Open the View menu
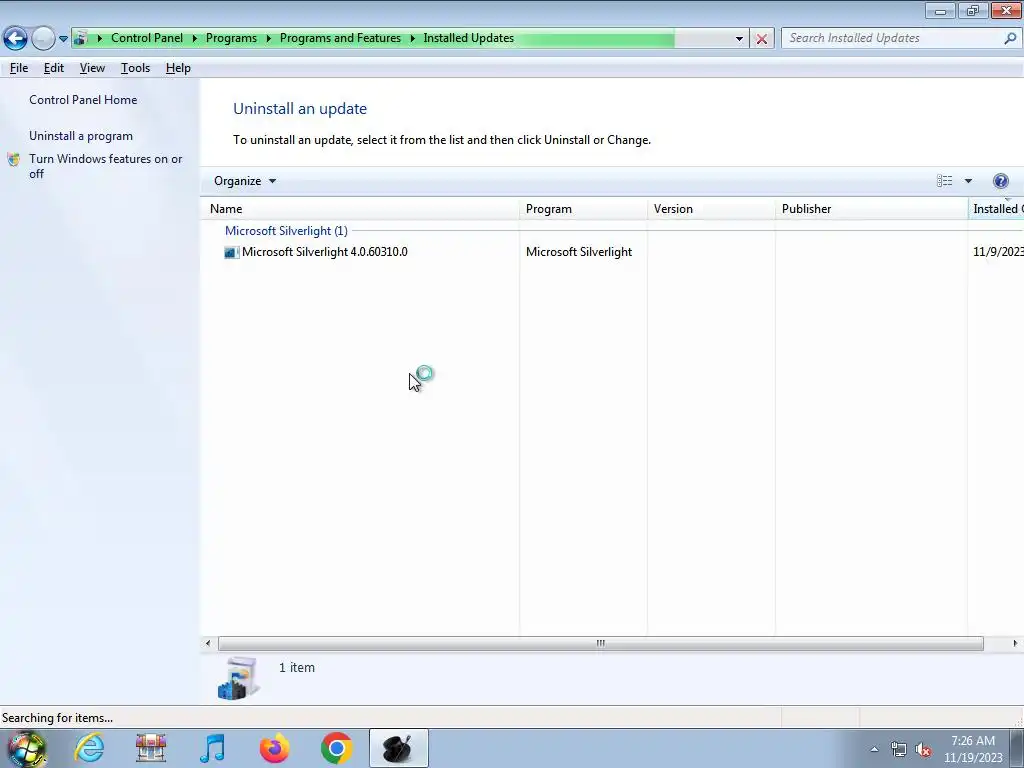This screenshot has width=1024, height=768. point(92,68)
